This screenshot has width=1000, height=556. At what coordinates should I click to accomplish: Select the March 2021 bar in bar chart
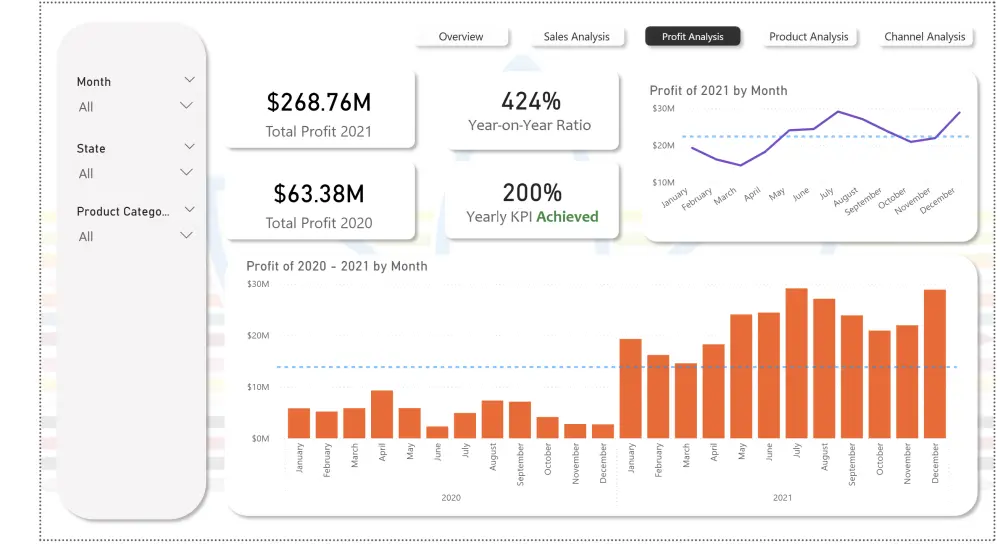pos(686,401)
